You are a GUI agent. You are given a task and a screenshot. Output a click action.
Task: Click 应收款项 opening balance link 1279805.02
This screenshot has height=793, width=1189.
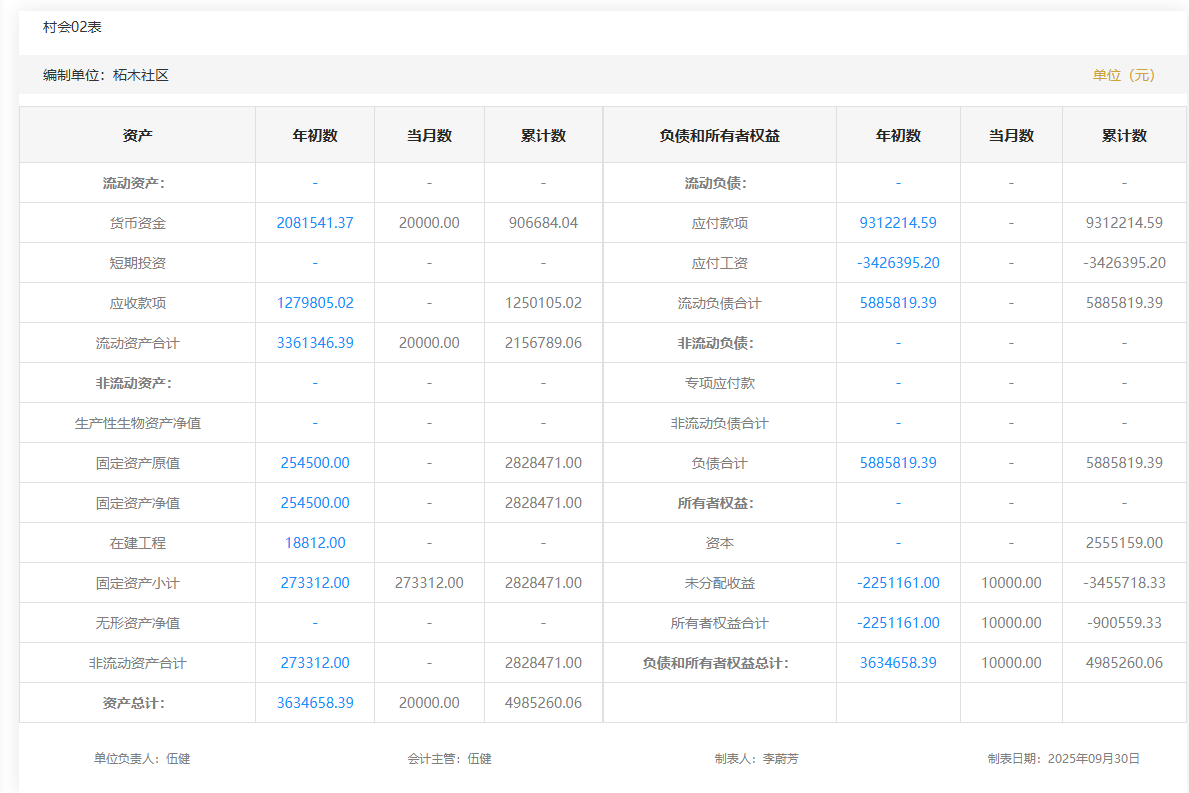(315, 303)
